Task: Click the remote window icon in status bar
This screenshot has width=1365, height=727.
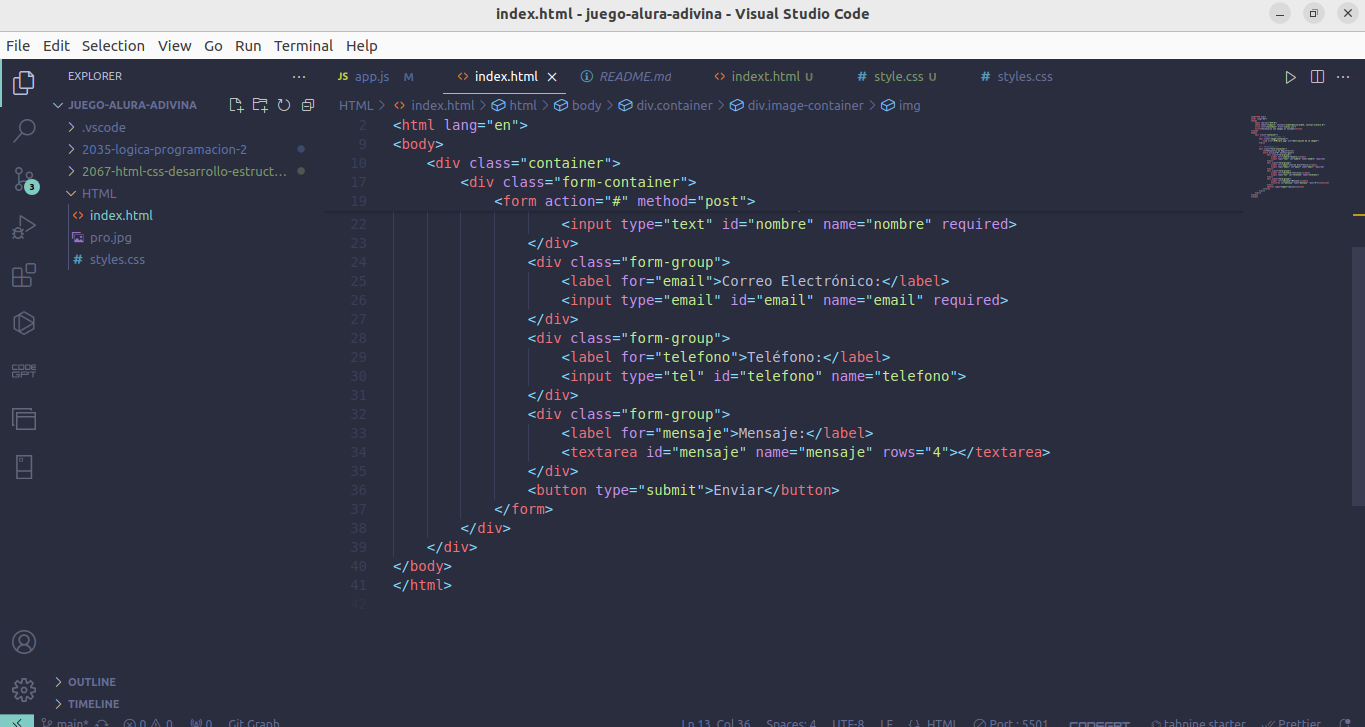Action: 17,722
